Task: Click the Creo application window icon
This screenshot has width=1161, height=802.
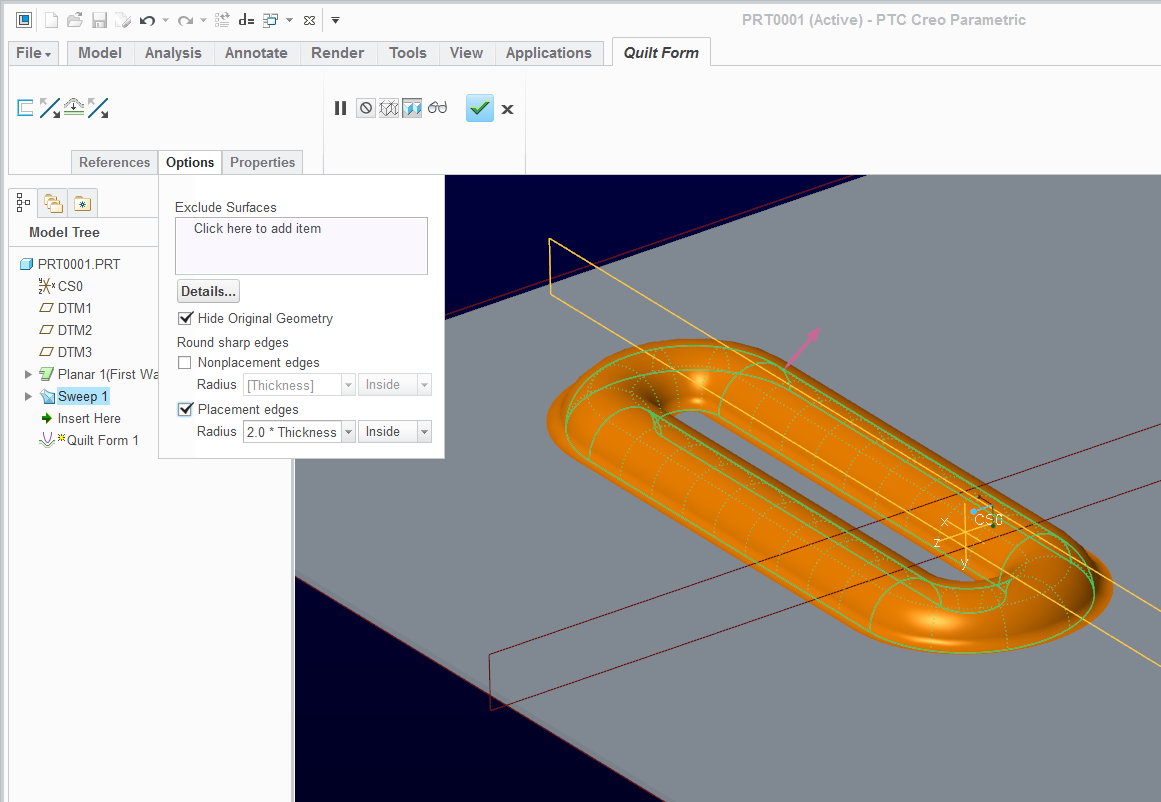Action: pos(24,20)
